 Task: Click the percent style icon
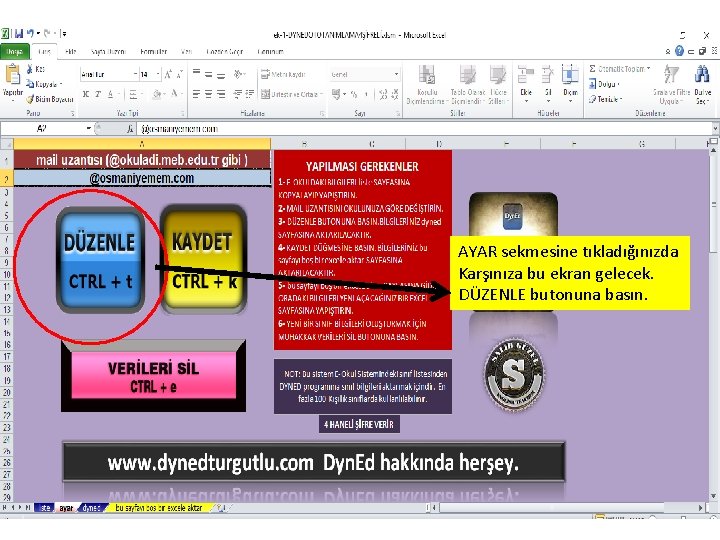coord(354,94)
